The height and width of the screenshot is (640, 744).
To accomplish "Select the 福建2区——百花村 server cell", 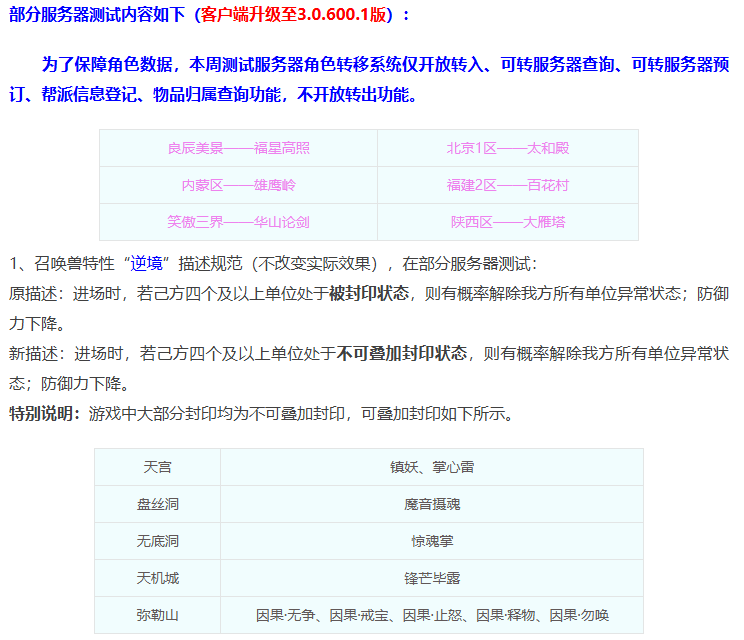I will click(x=507, y=185).
